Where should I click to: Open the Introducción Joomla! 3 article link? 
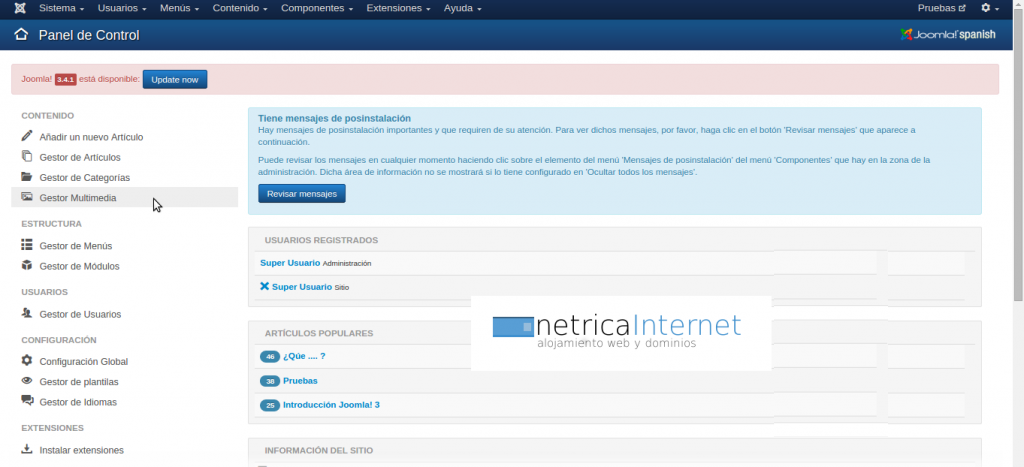coord(331,405)
